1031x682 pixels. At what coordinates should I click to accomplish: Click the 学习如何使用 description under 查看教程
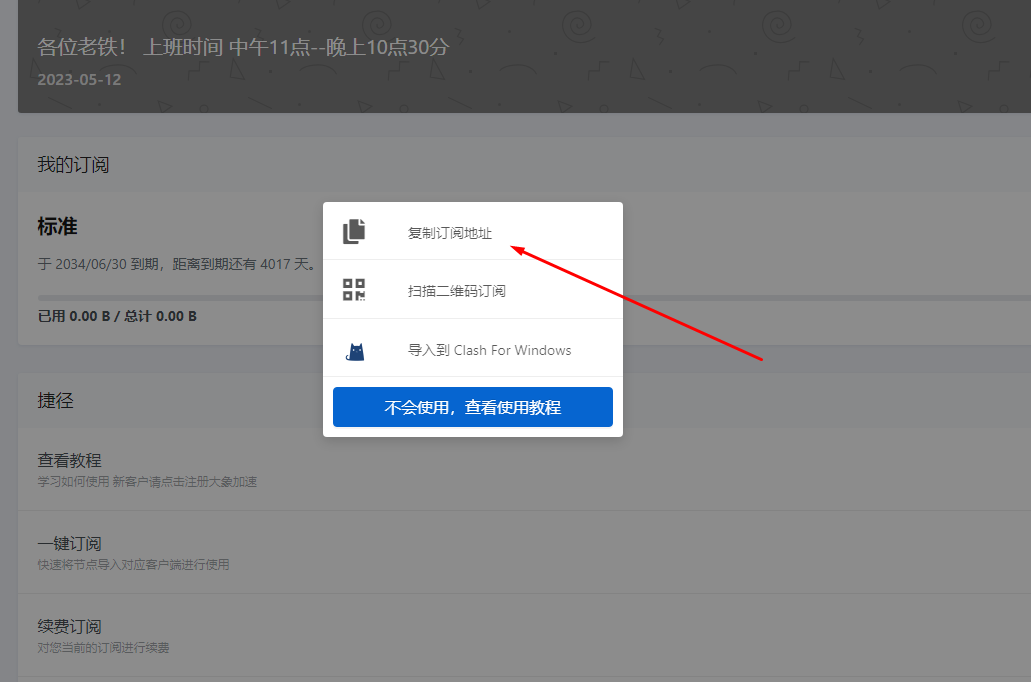(x=147, y=482)
